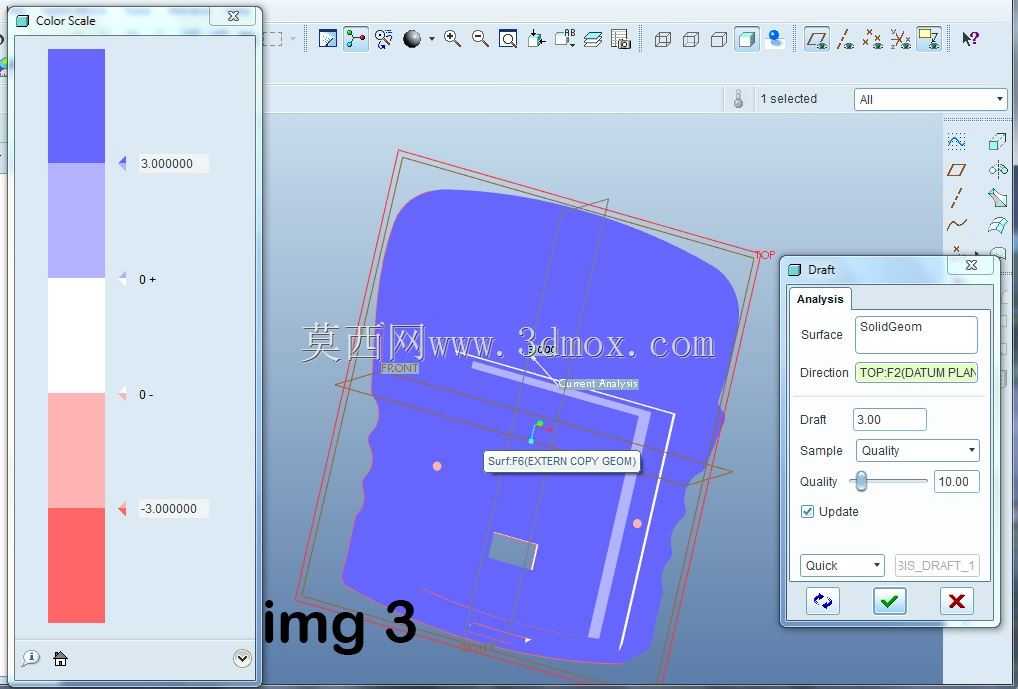Image resolution: width=1018 pixels, height=689 pixels.
Task: Toggle the Spin Center icon
Action: pyautogui.click(x=356, y=39)
